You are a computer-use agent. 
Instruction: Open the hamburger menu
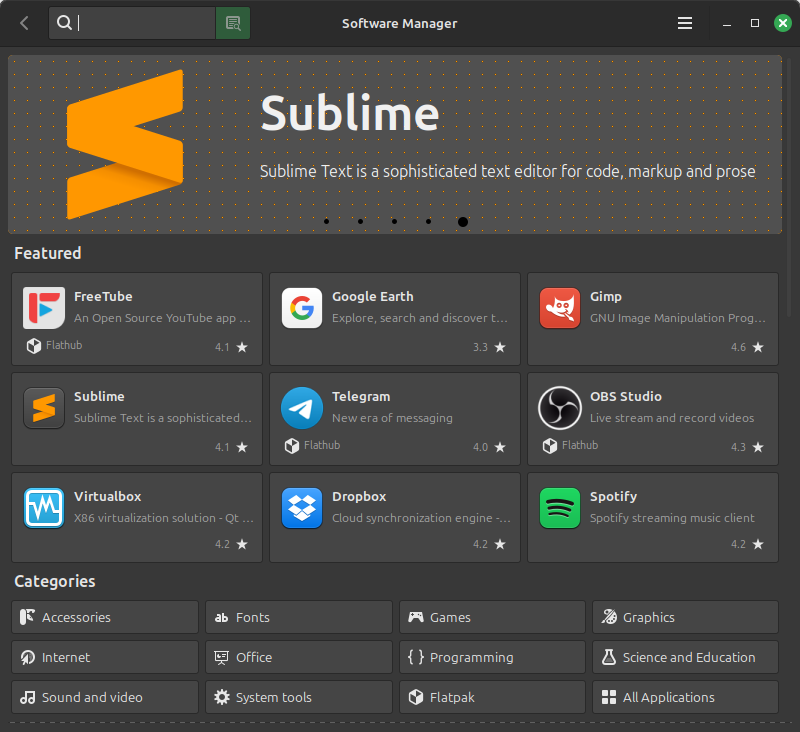[x=685, y=22]
